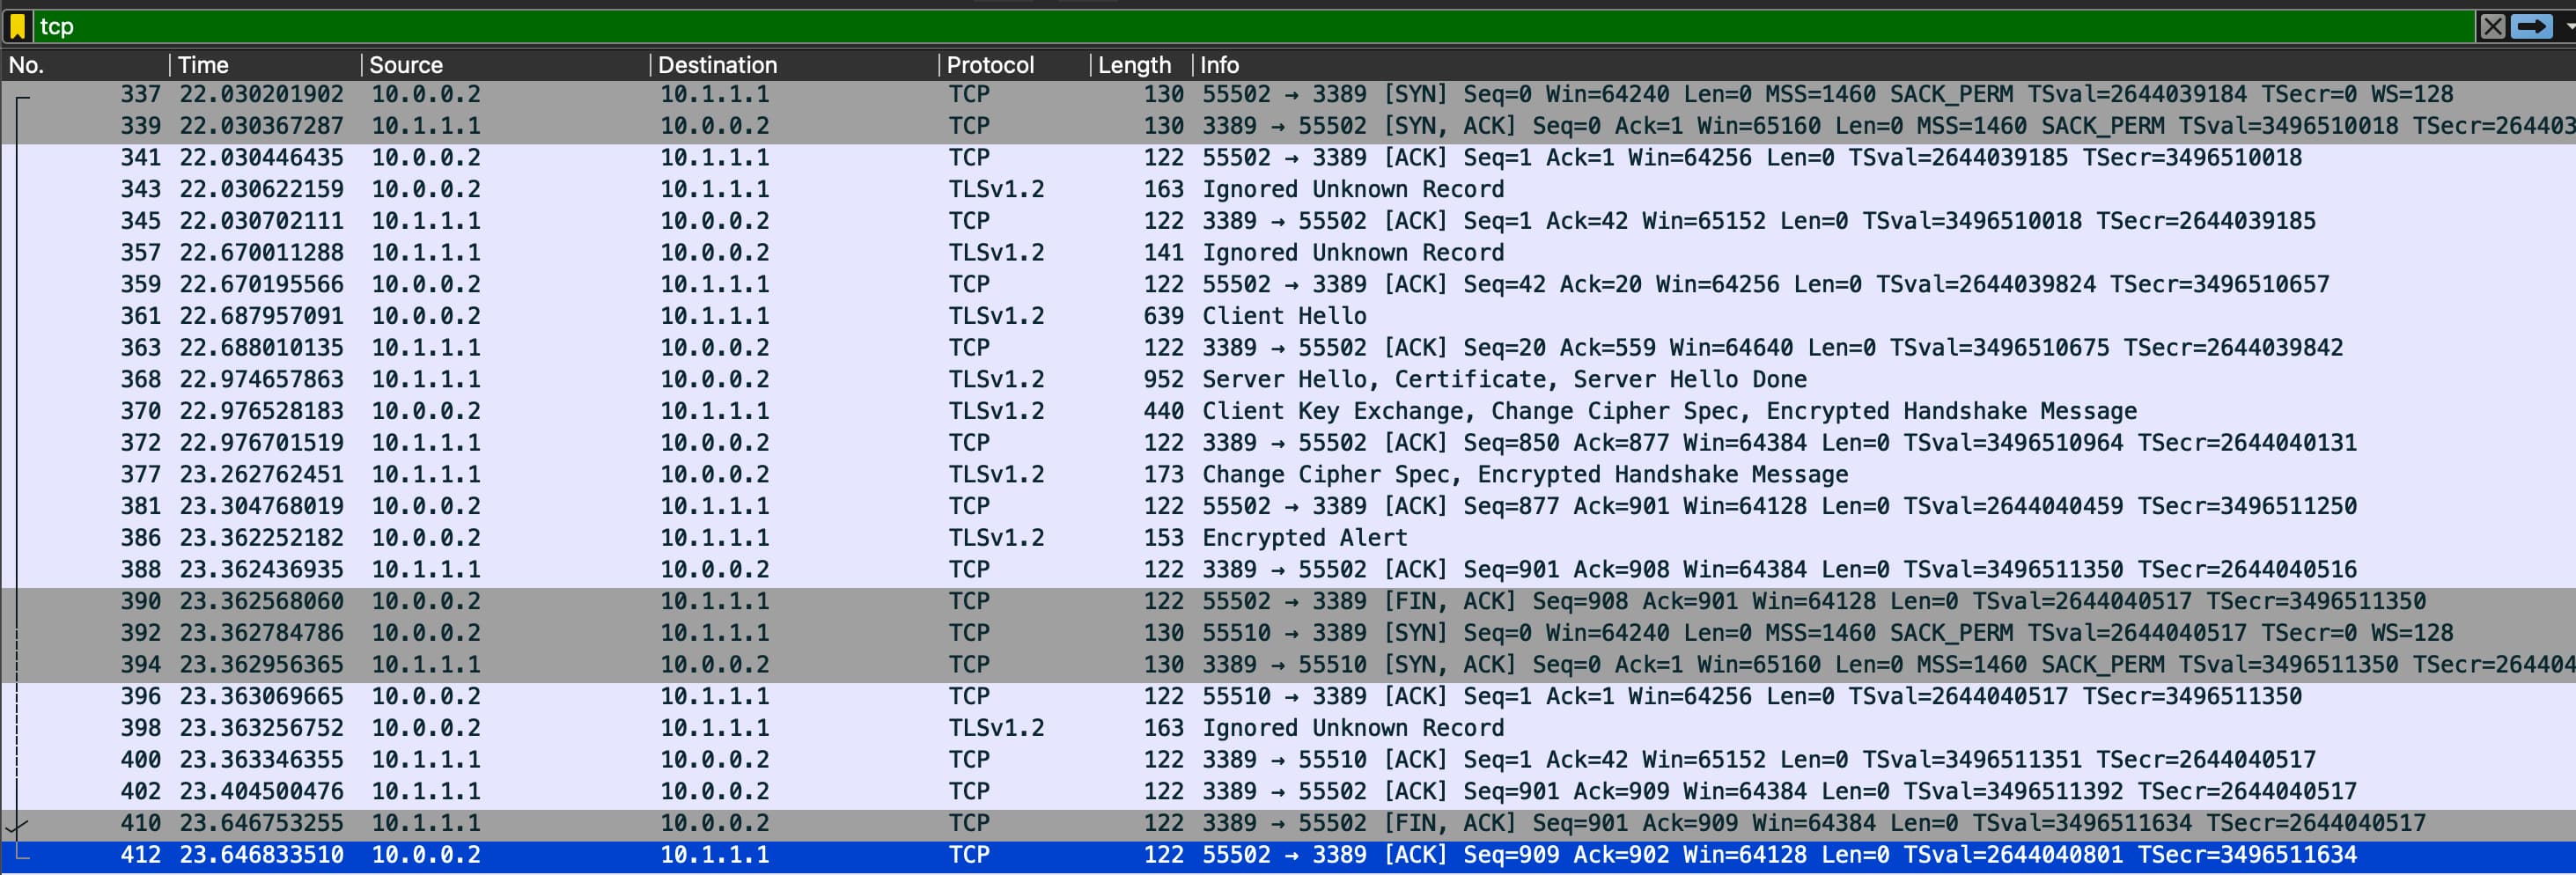
Task: Click the Info column header
Action: point(1220,64)
